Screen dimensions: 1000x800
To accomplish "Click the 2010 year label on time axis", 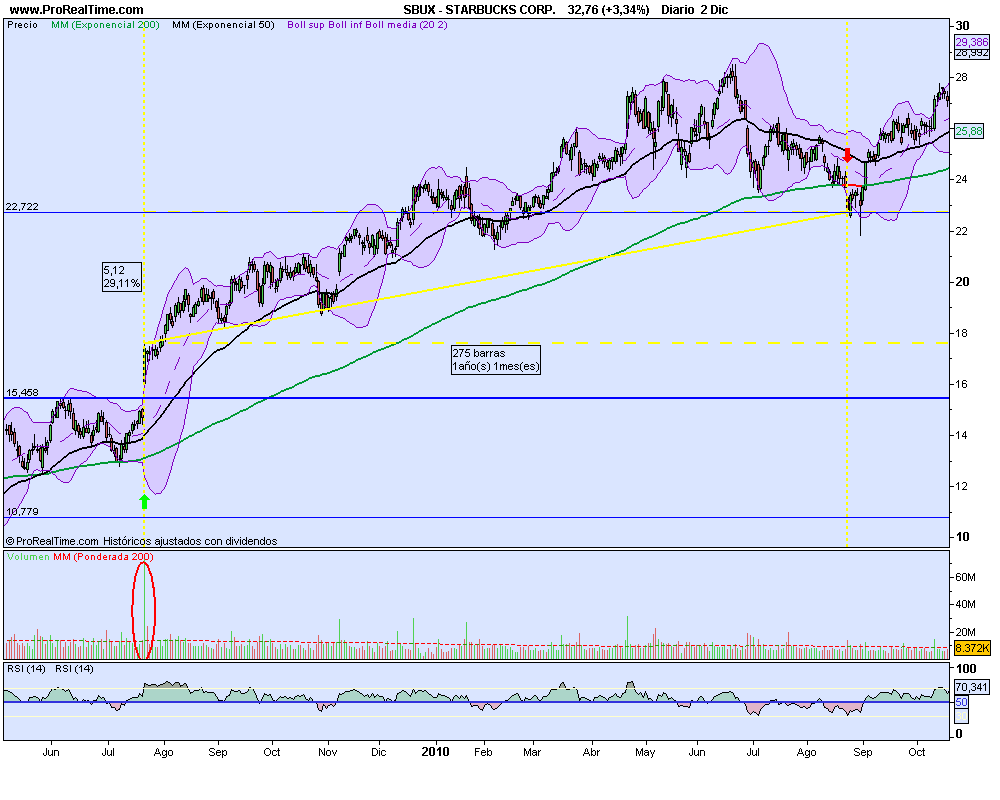I will (x=436, y=752).
